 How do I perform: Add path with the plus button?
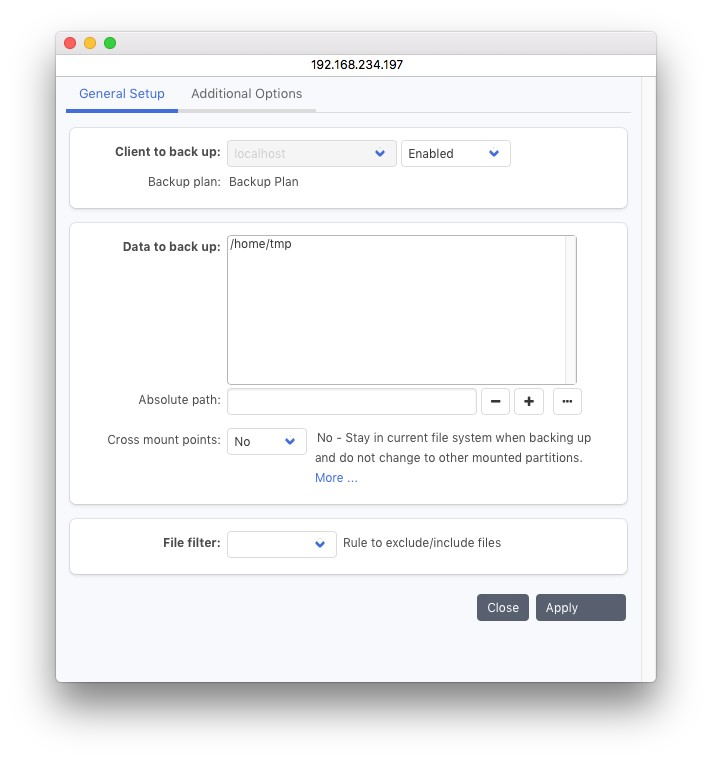click(529, 401)
